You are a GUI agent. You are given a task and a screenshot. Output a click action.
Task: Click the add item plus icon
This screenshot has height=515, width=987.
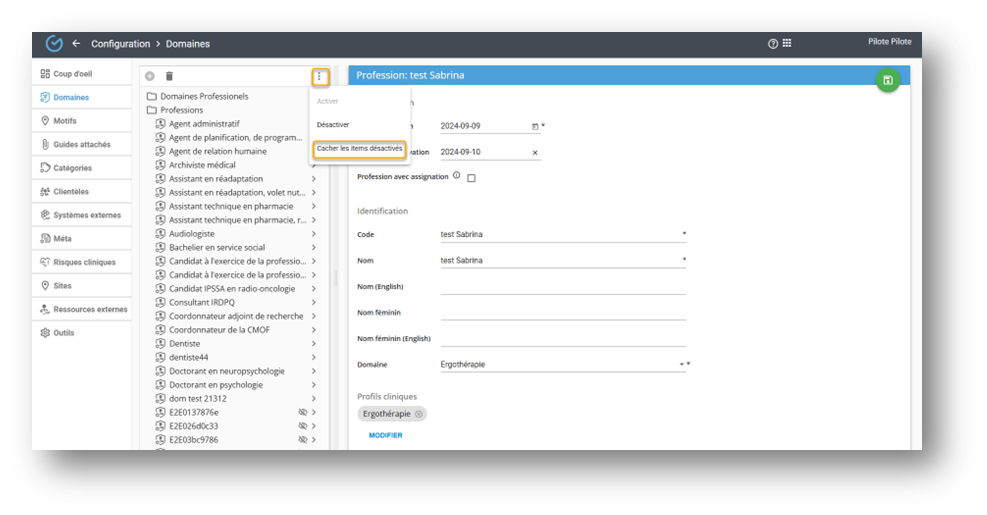(x=150, y=76)
